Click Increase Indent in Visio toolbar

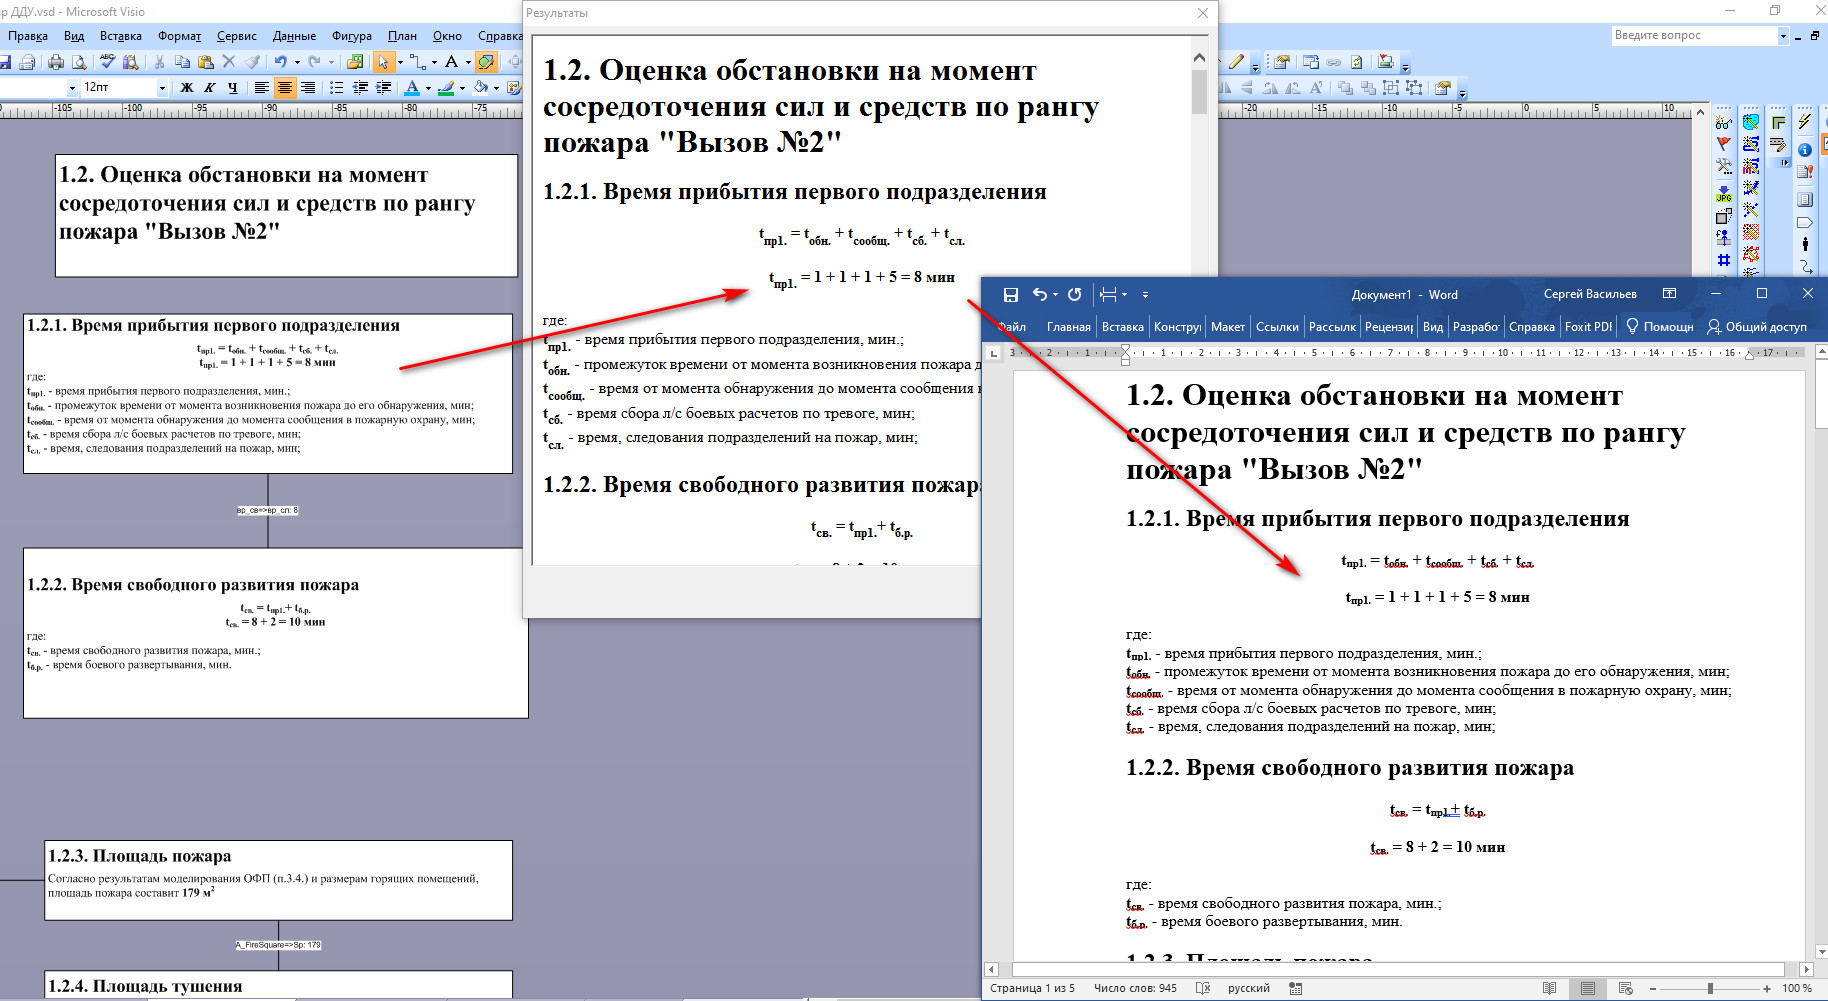[x=383, y=88]
